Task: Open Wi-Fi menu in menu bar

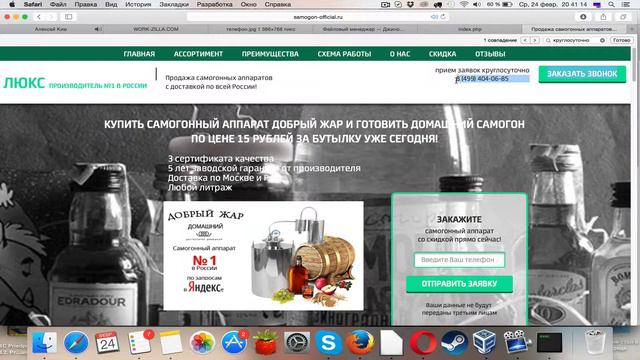Action: 464,4
